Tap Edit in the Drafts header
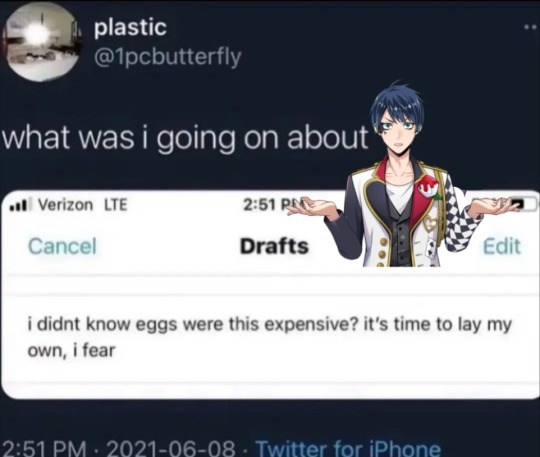Image resolution: width=540 pixels, height=457 pixels. tap(501, 246)
